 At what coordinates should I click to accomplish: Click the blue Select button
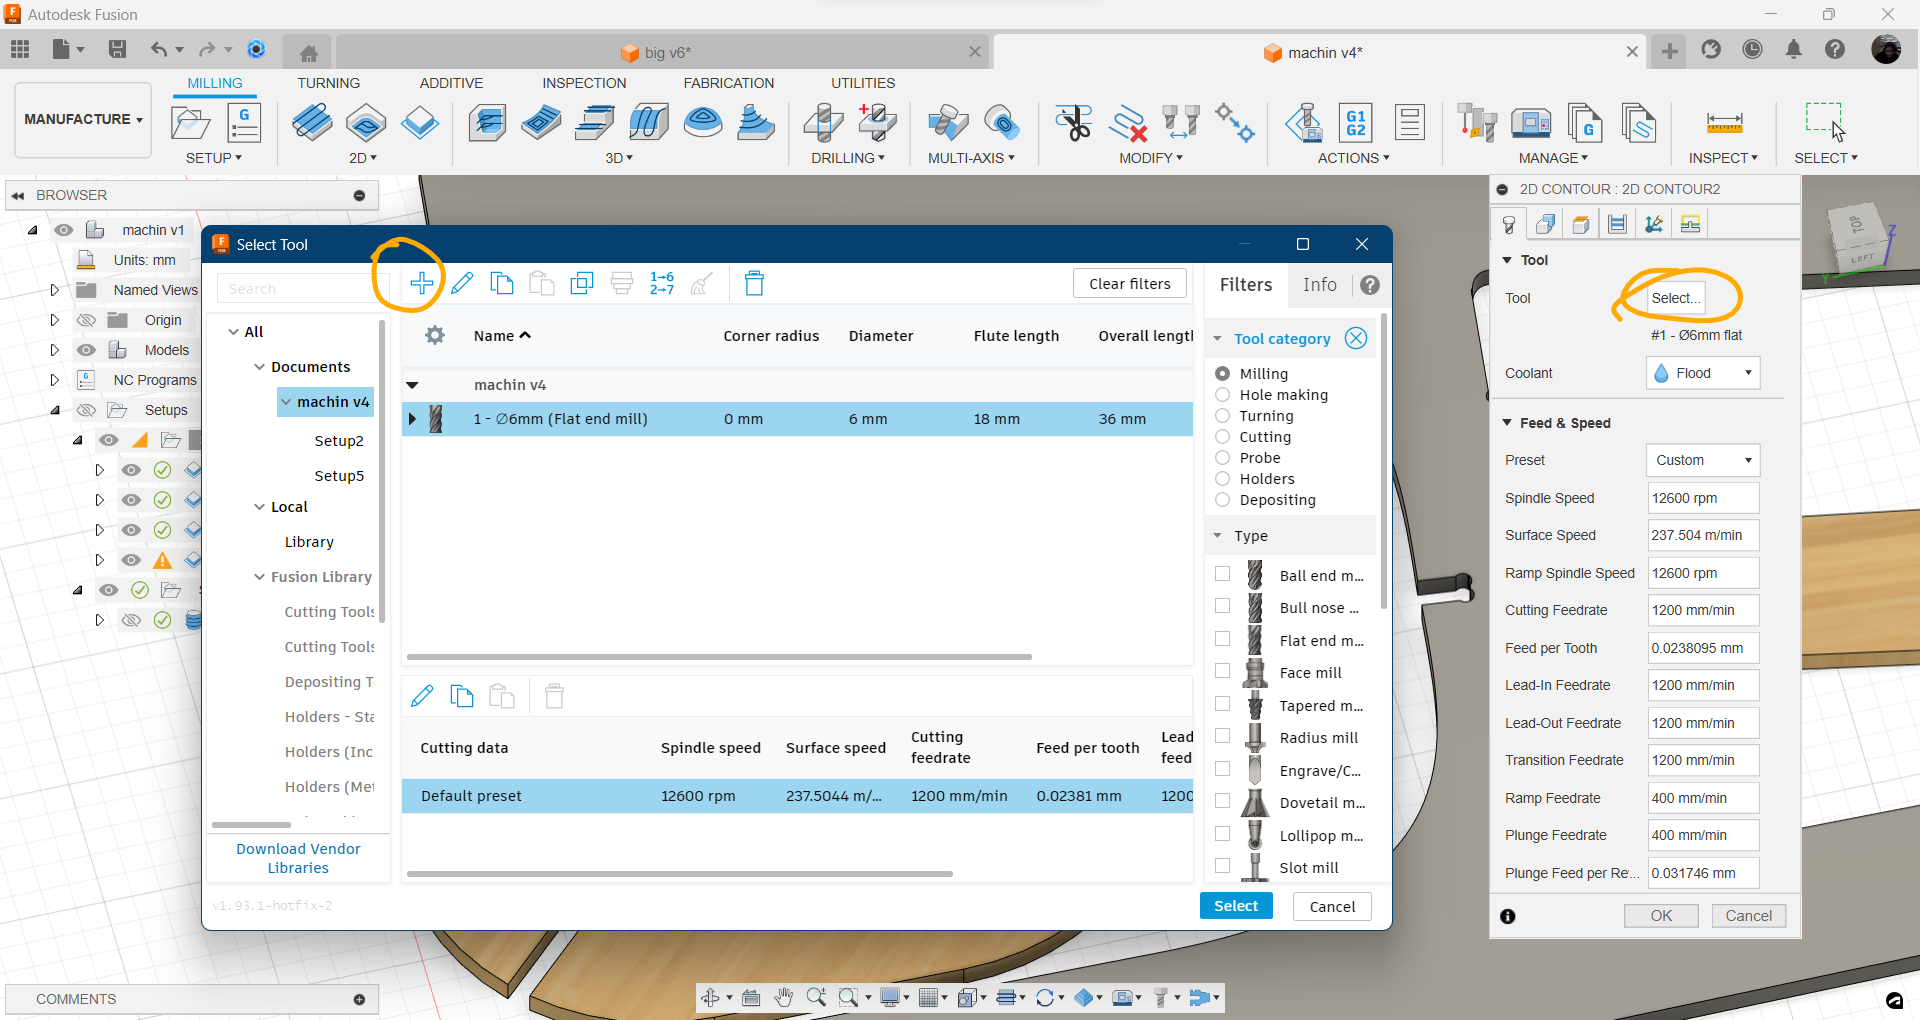(x=1236, y=906)
